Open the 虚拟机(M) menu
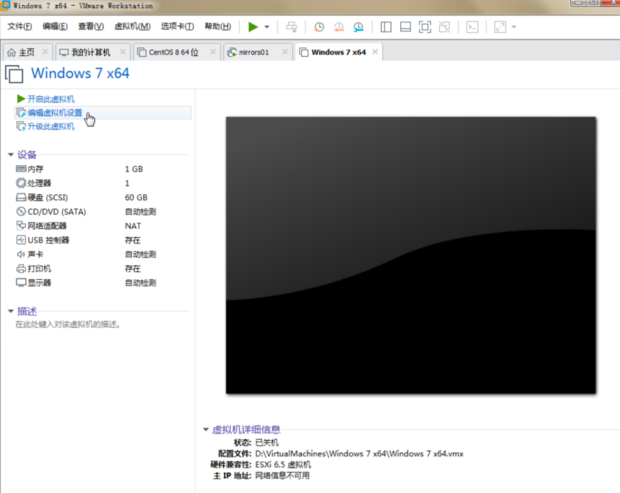Screen dimensions: 620x493 pyautogui.click(x=132, y=26)
